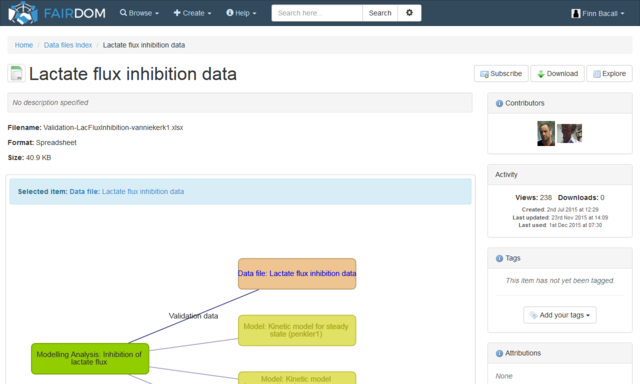The height and width of the screenshot is (384, 640).
Task: Open the Add your tags dropdown
Action: point(560,315)
